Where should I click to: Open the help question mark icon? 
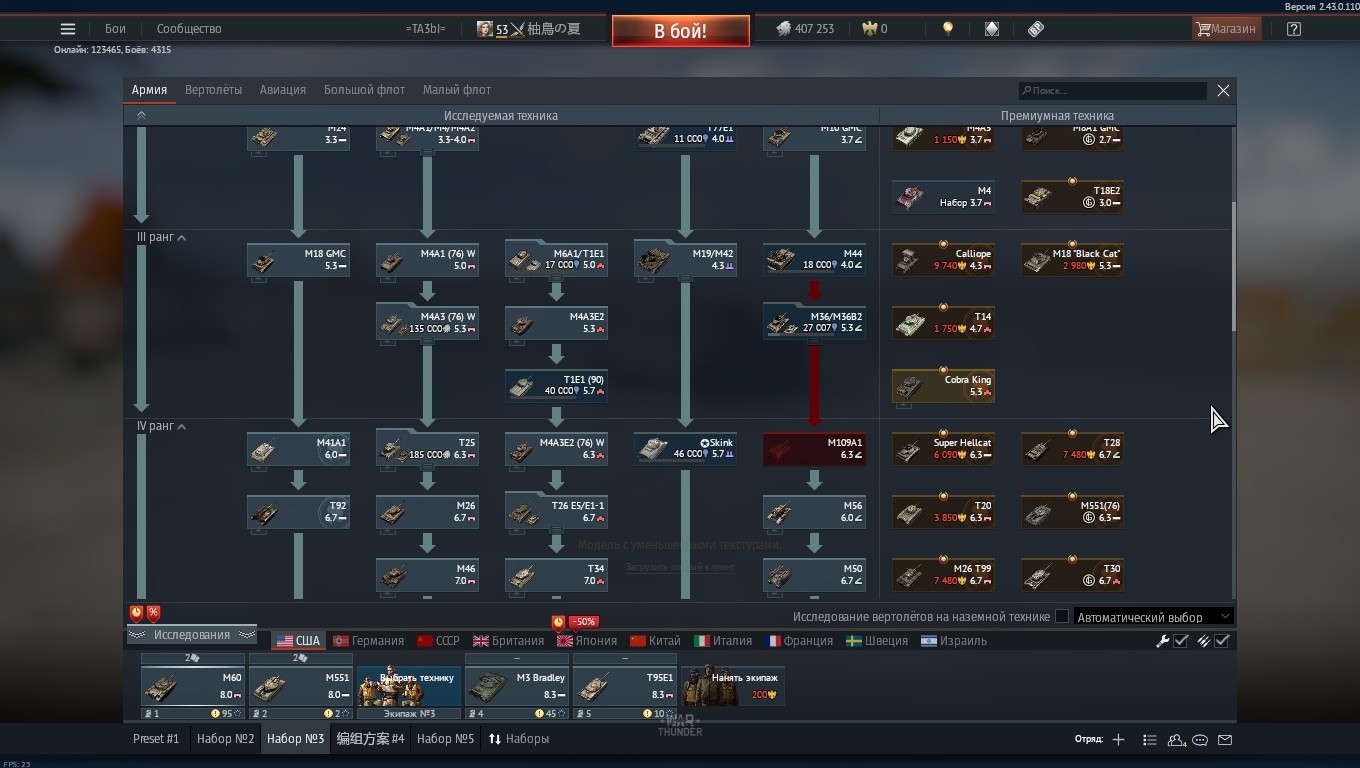(1294, 29)
